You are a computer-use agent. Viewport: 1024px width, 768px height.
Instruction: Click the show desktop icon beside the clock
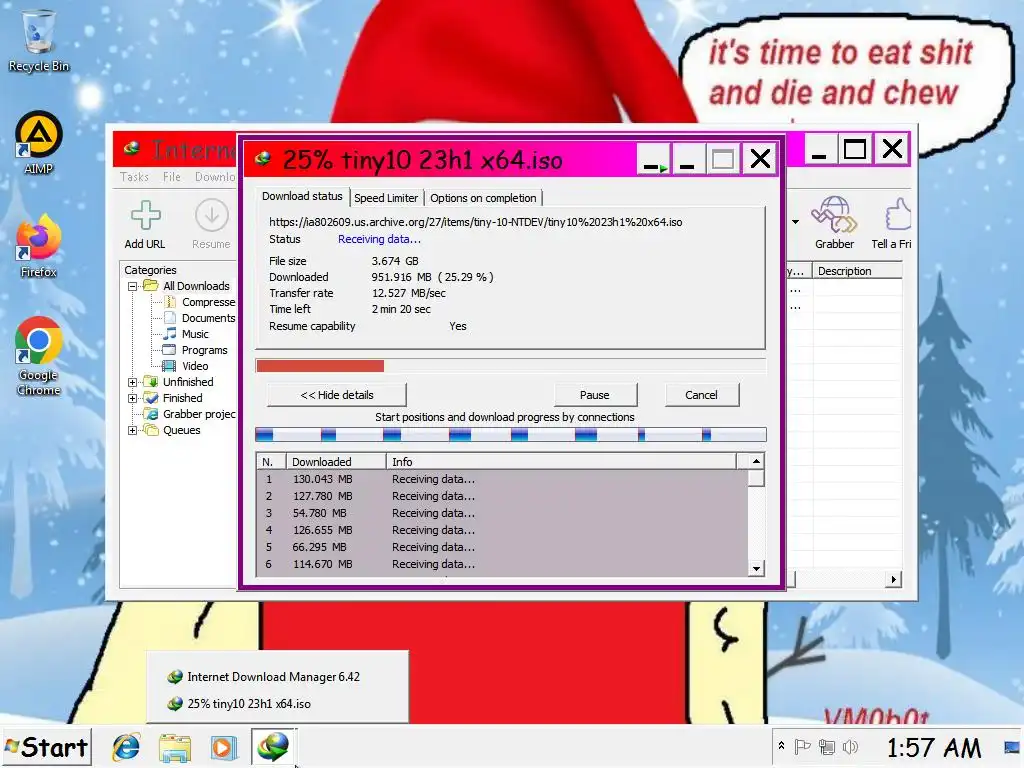pyautogui.click(x=1012, y=747)
